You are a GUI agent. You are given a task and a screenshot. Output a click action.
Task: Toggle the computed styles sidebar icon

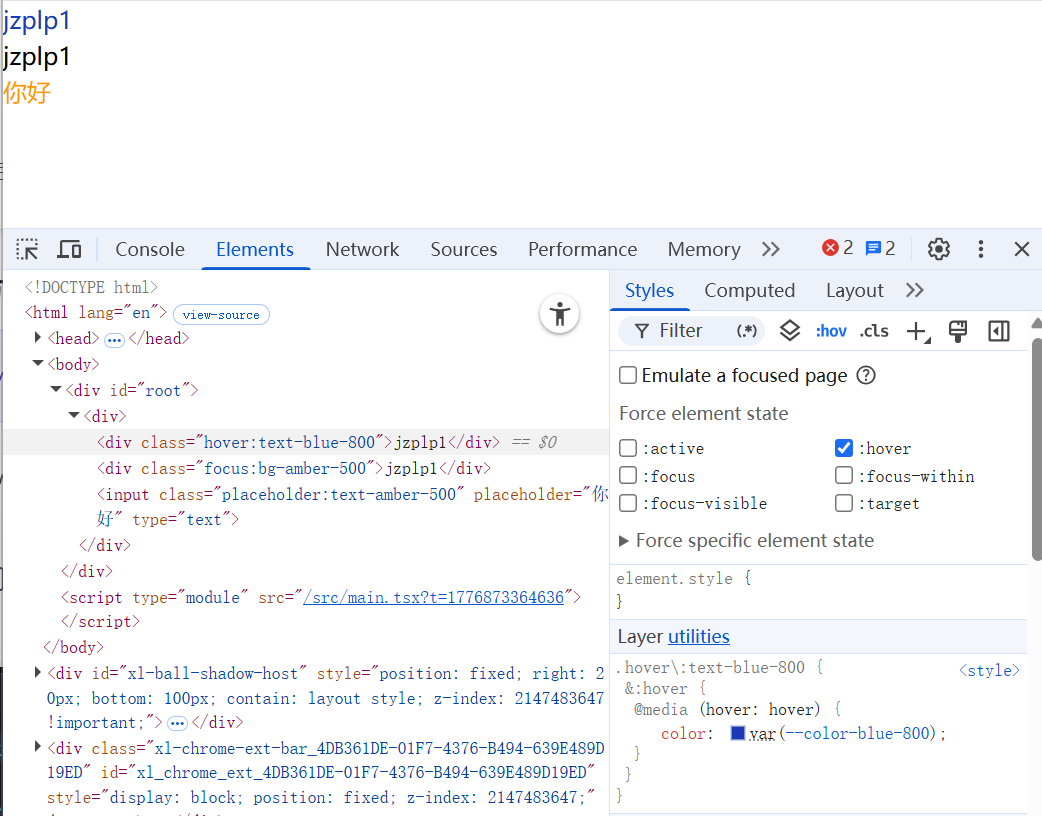[x=999, y=331]
